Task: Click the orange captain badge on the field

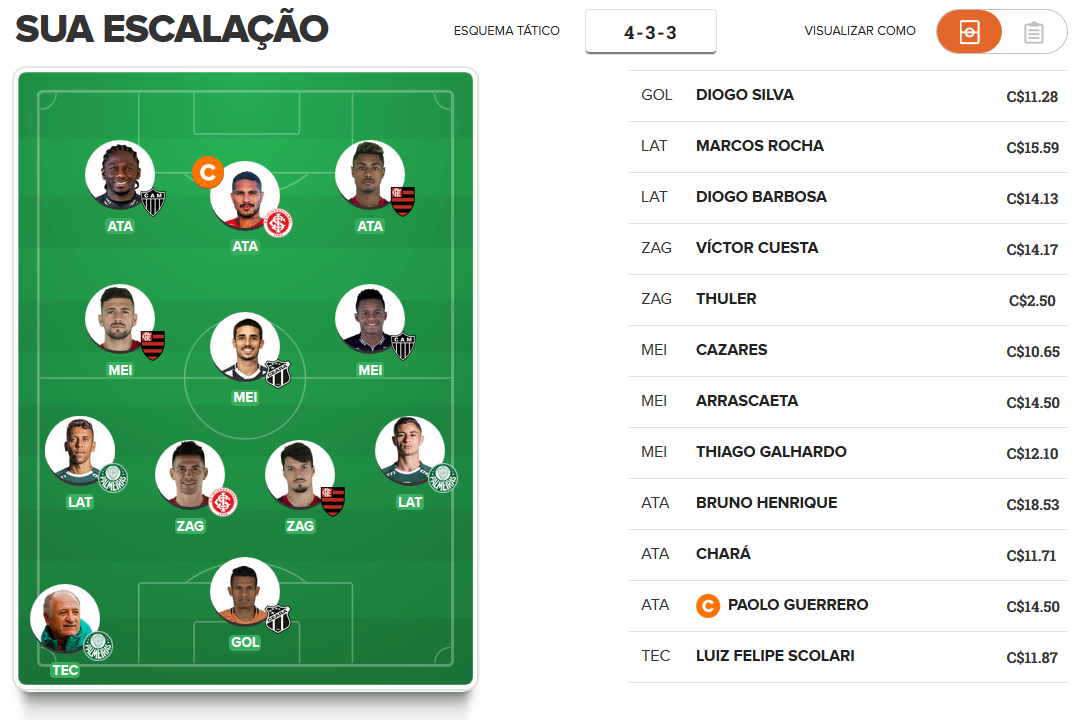Action: [x=208, y=172]
